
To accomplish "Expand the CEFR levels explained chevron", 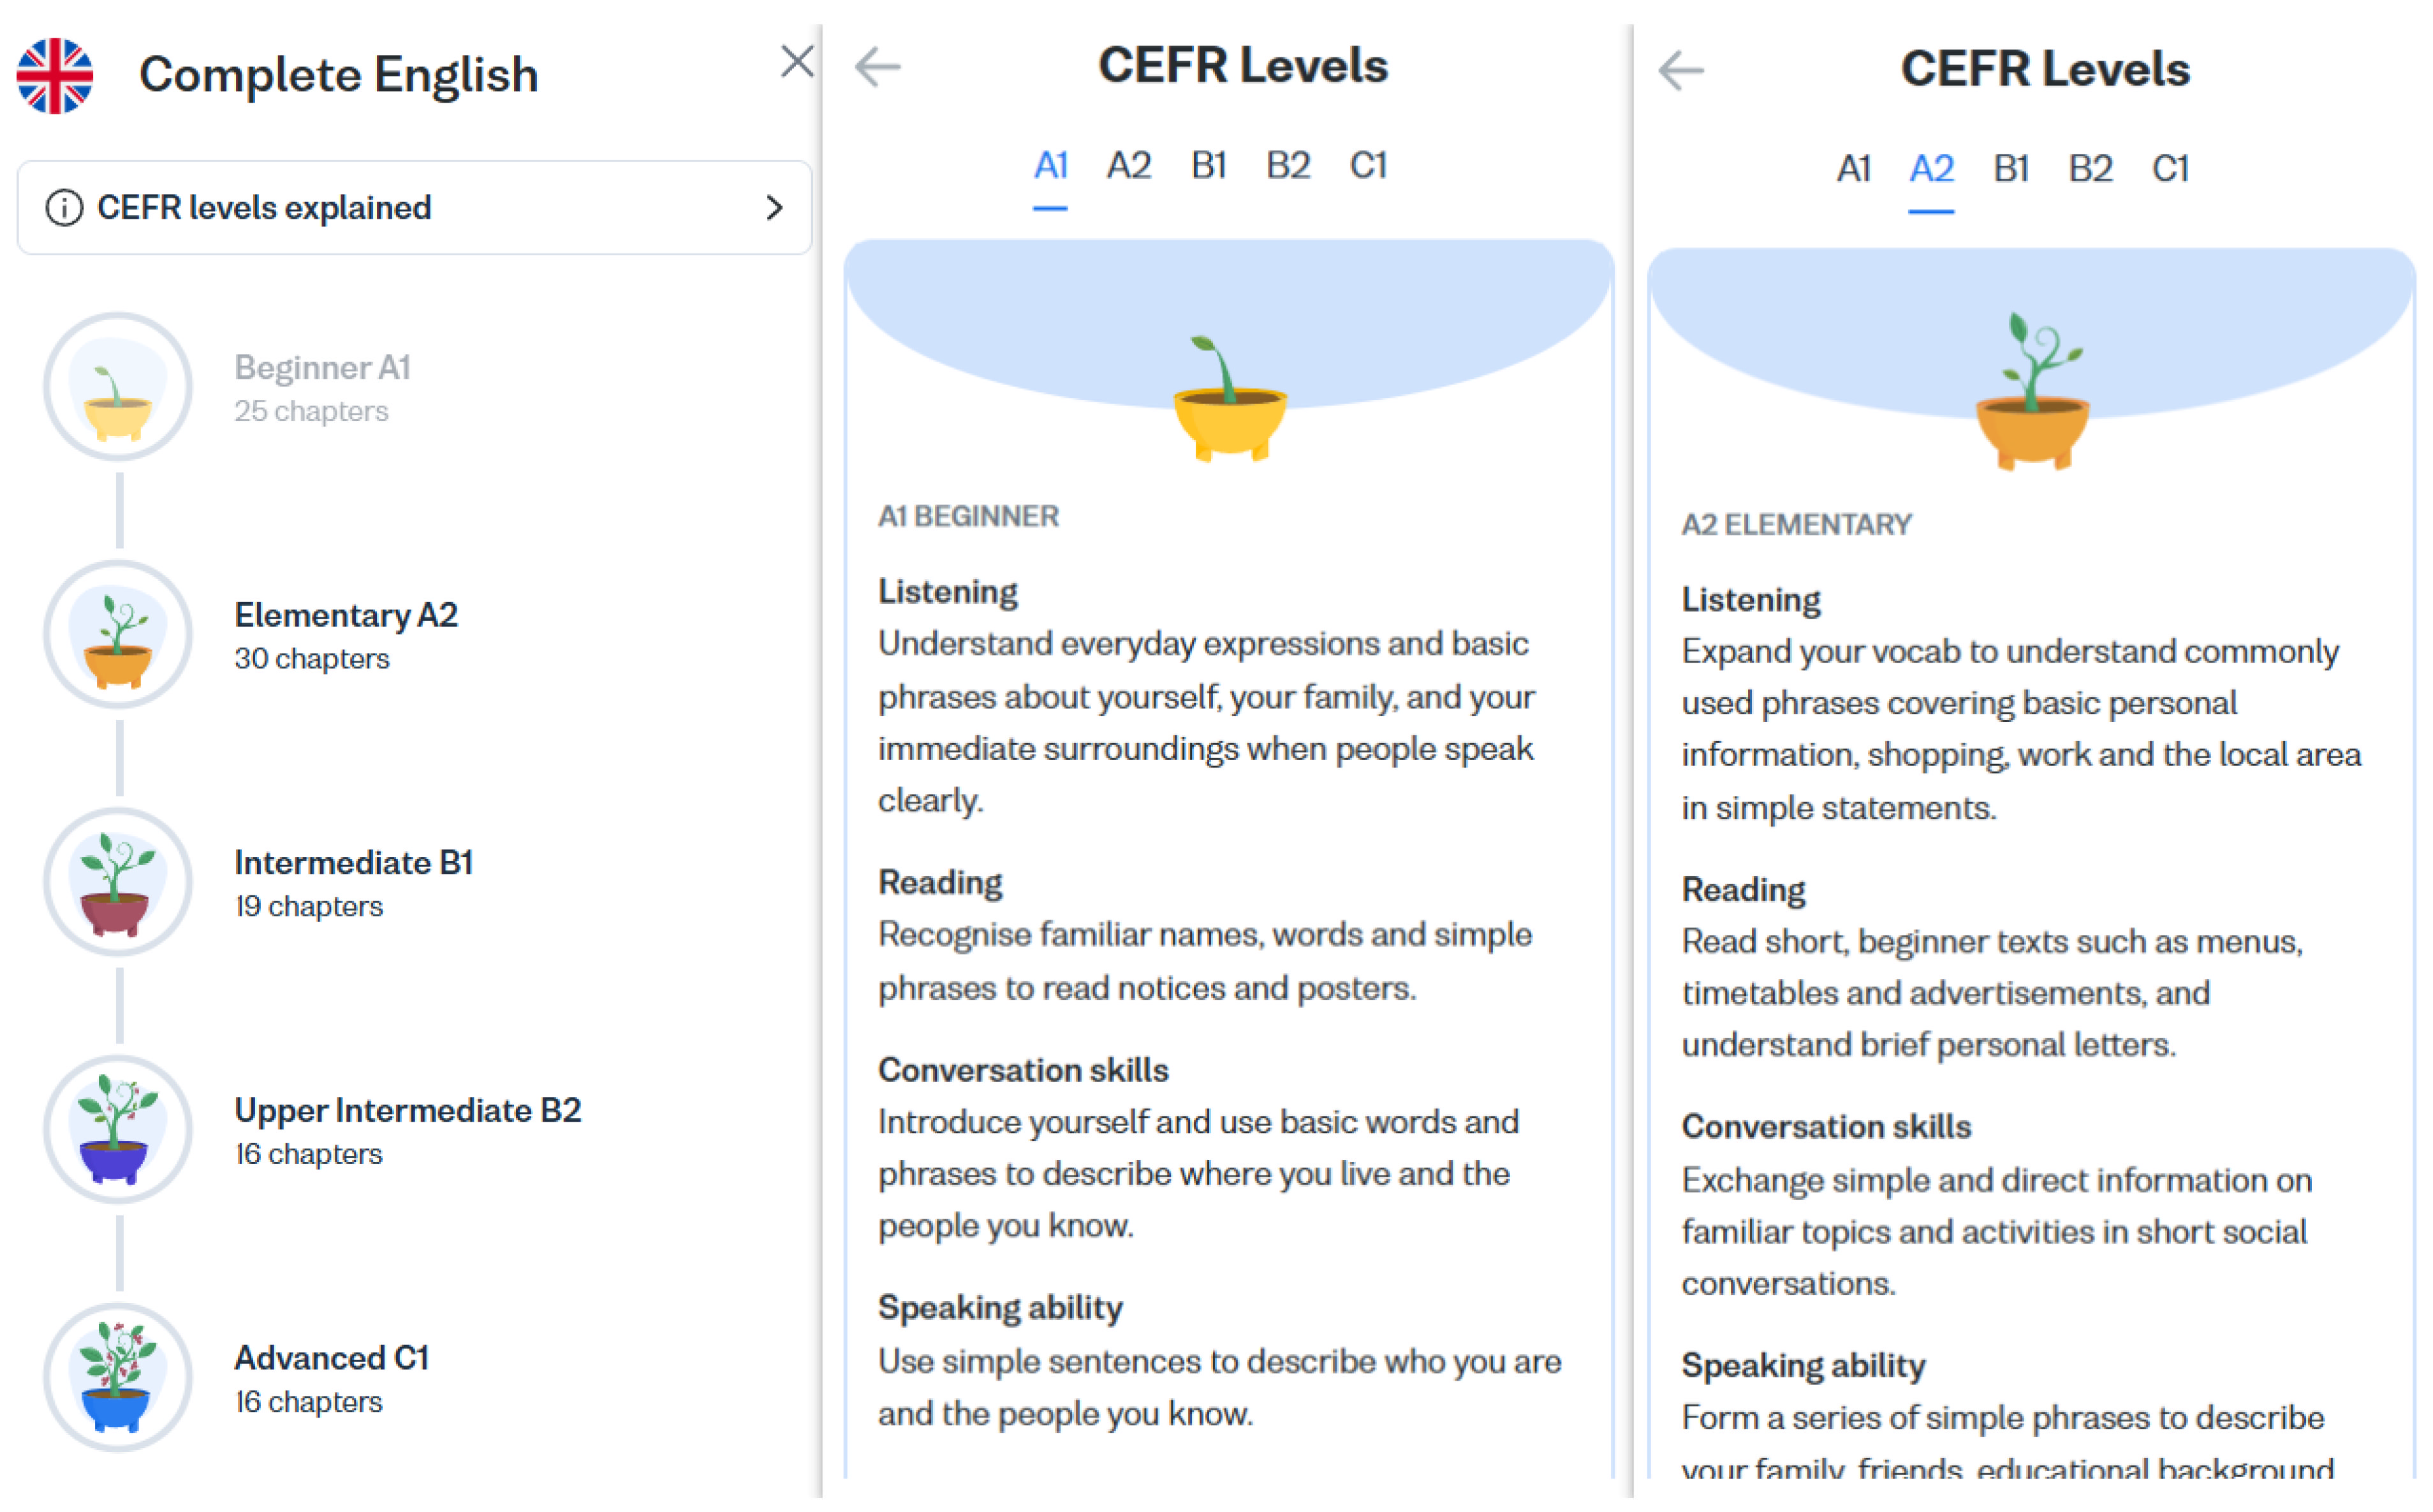I will pos(773,208).
